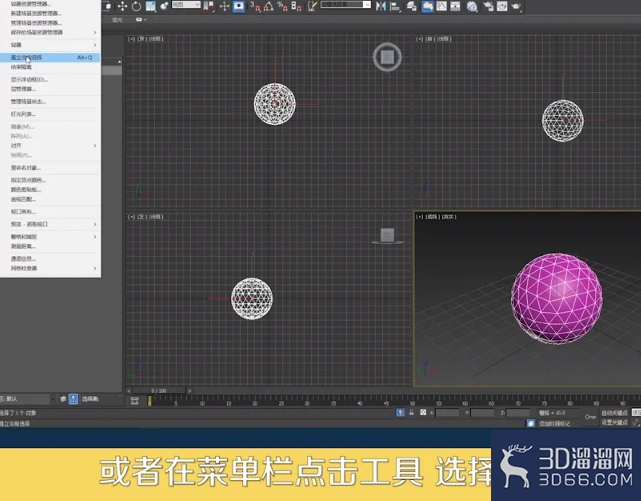Click the 填充 ribbon tab

117,20
